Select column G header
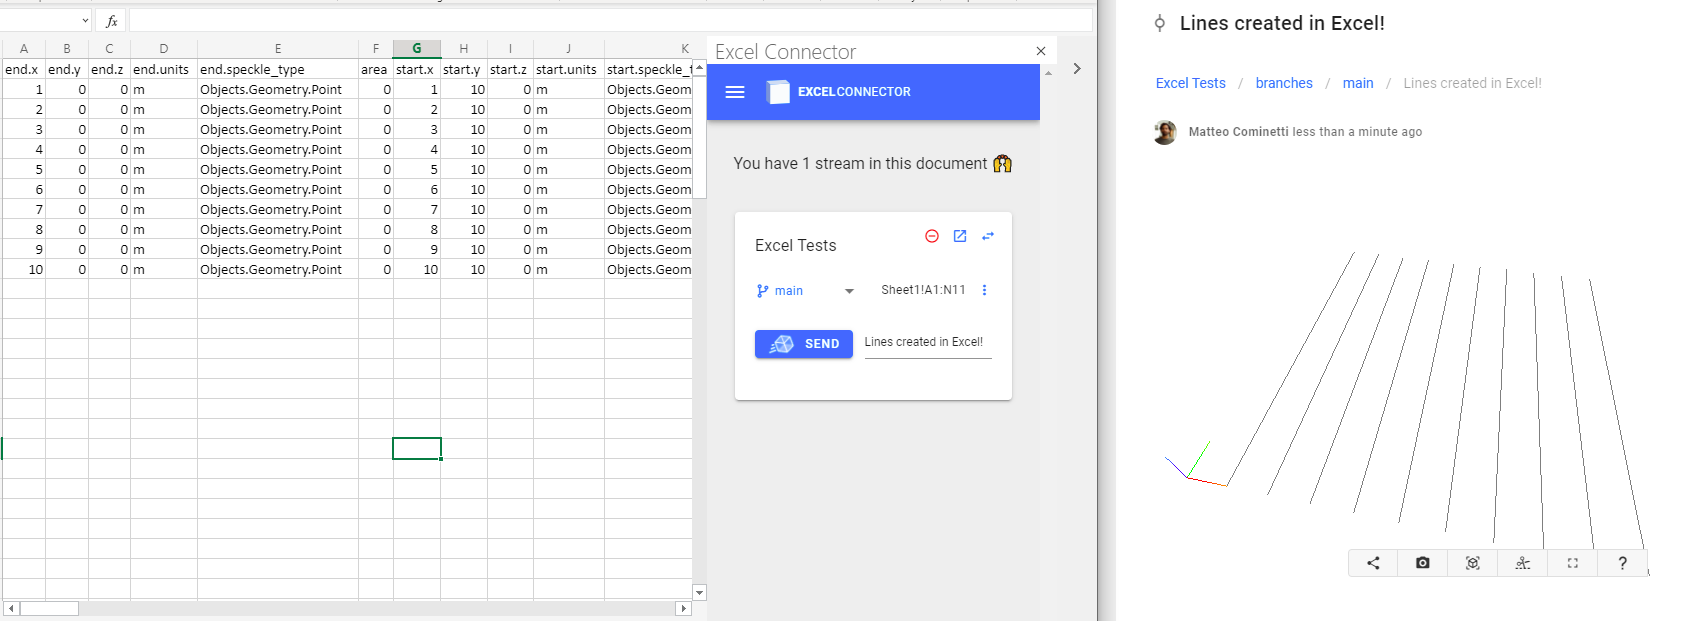This screenshot has width=1685, height=621. pos(417,48)
